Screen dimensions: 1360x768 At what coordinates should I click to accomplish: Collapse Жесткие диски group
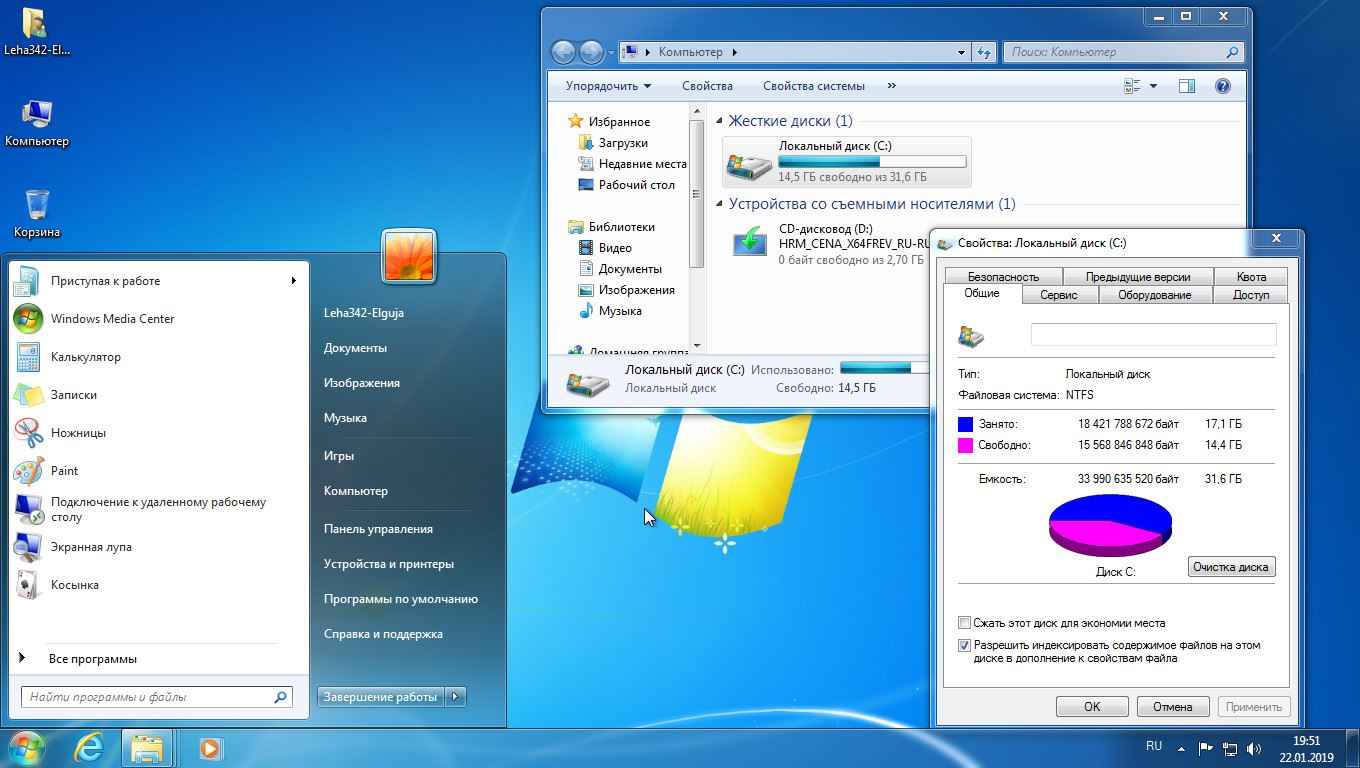(x=719, y=121)
